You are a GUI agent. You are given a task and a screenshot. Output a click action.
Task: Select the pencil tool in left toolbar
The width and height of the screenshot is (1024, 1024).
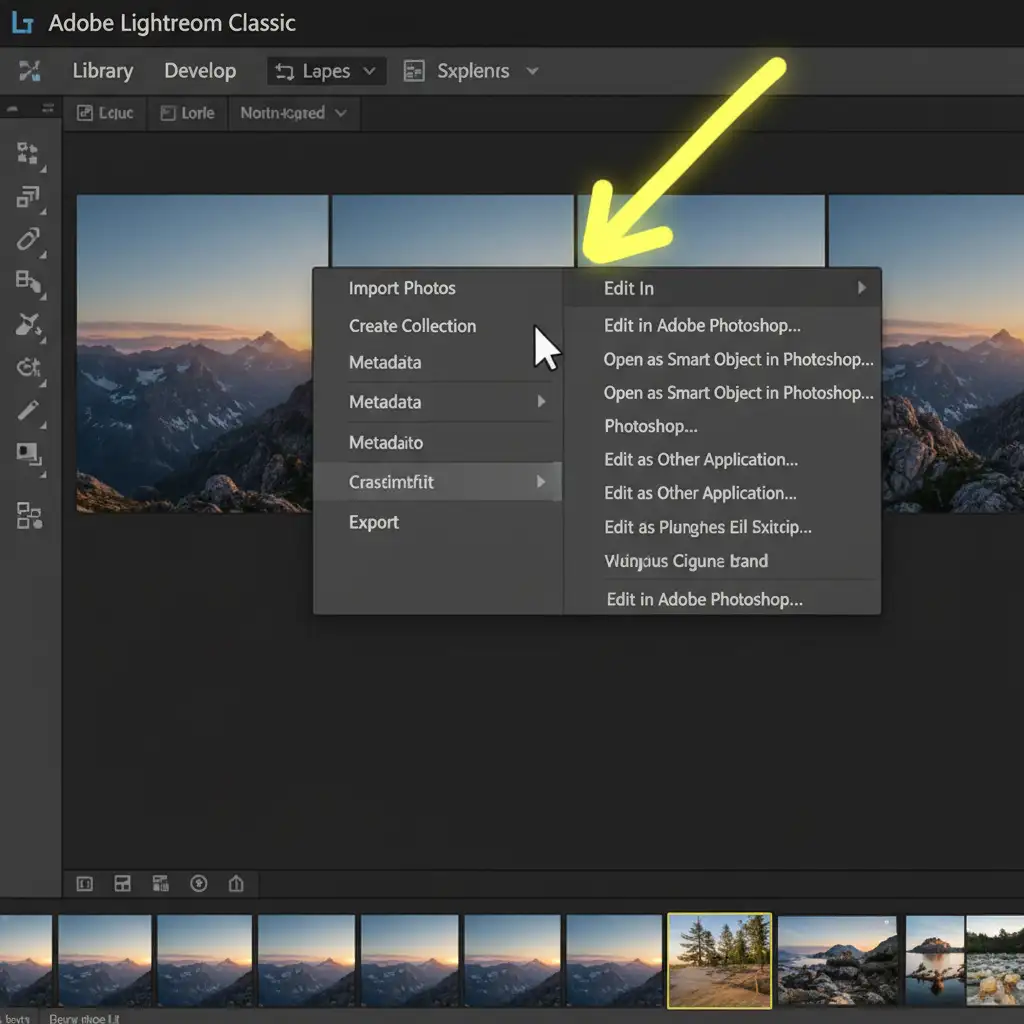(28, 410)
